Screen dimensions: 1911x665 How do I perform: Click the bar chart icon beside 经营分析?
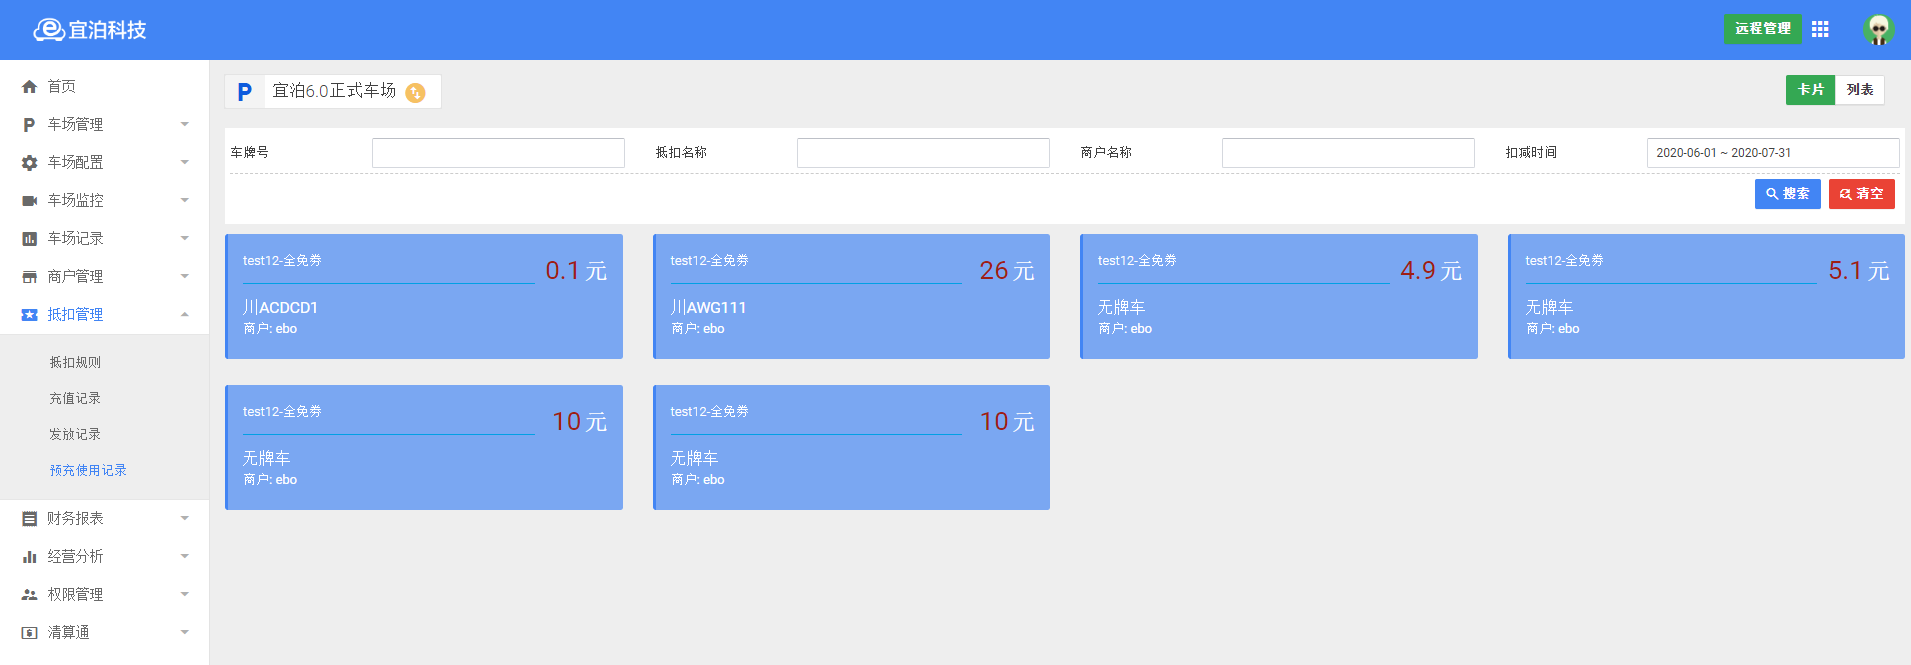pyautogui.click(x=30, y=557)
